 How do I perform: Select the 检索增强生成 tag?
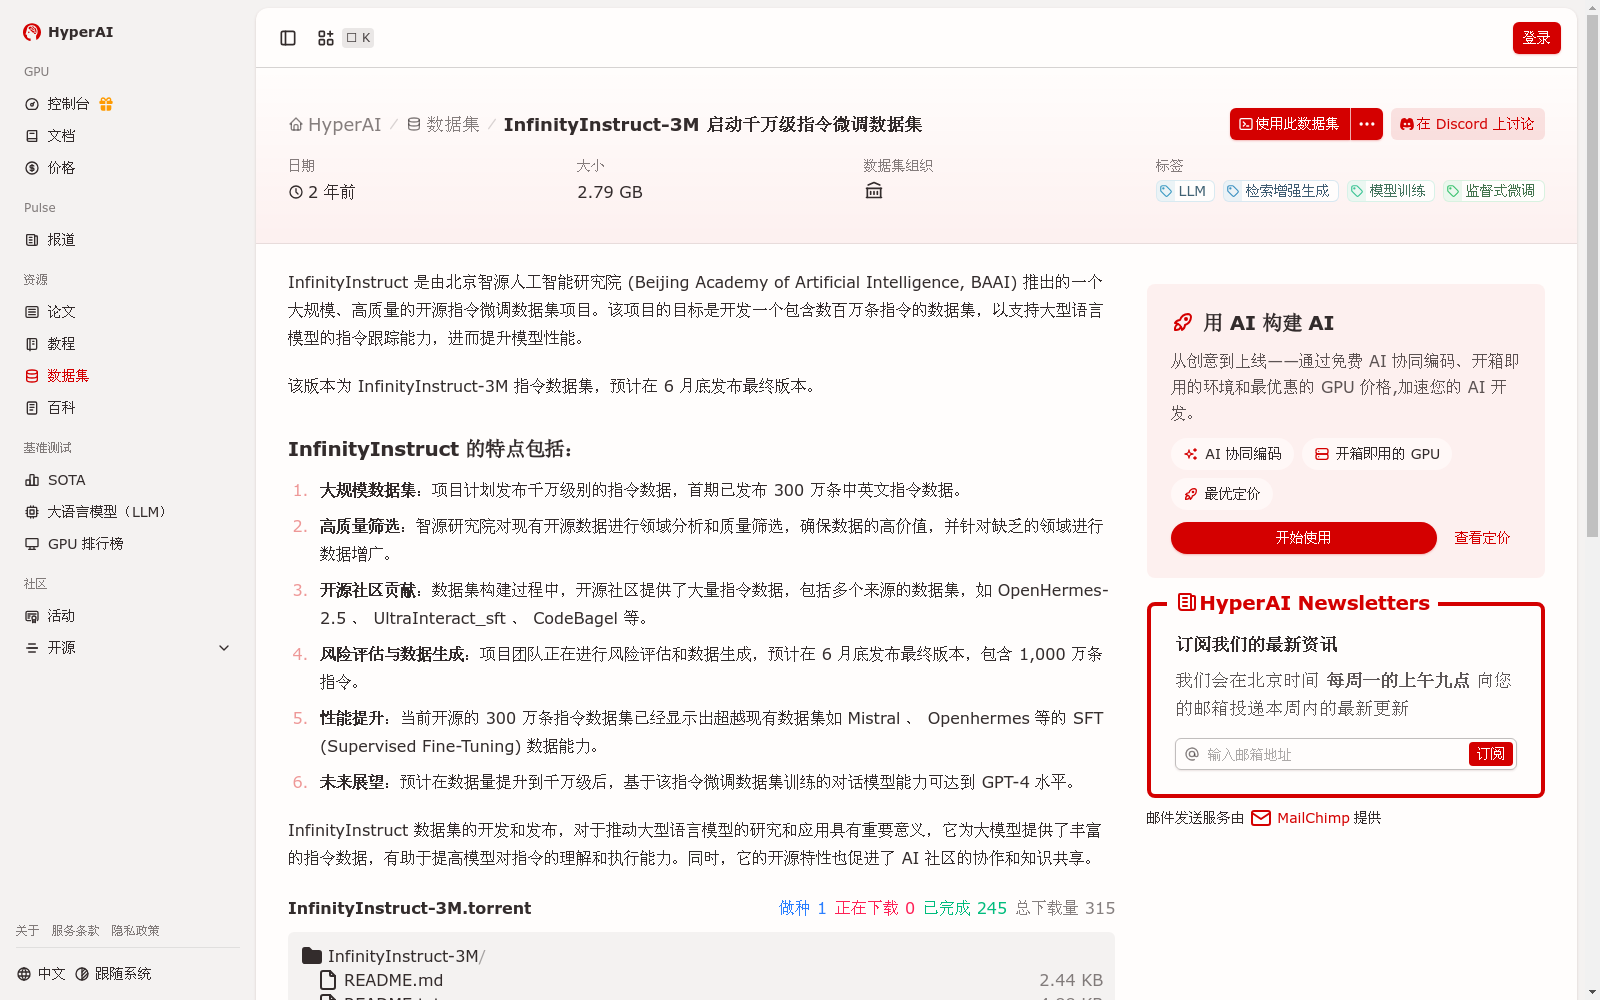pyautogui.click(x=1279, y=191)
